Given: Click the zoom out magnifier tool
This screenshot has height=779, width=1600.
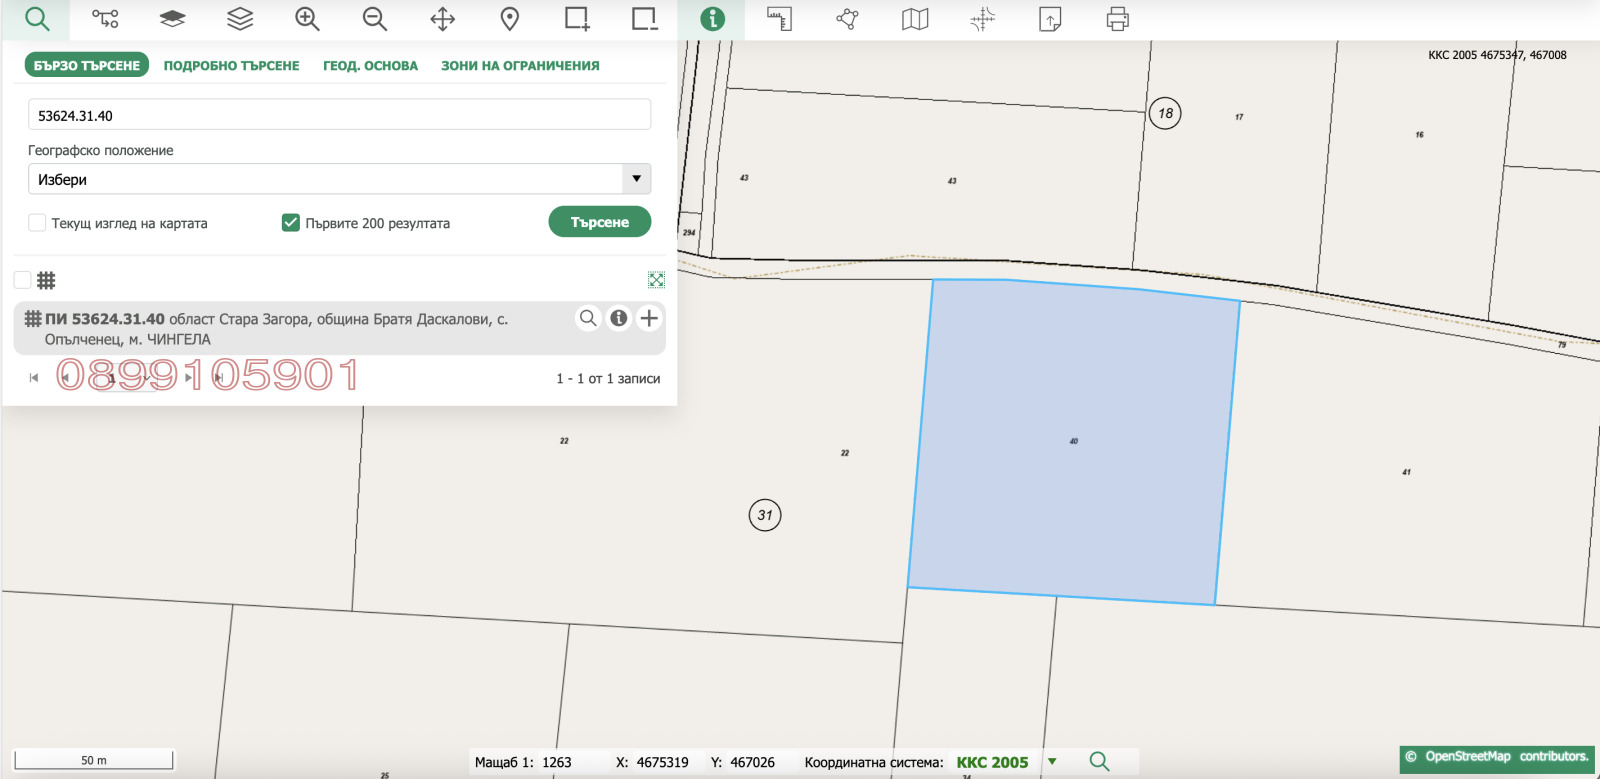Looking at the screenshot, I should pos(375,19).
